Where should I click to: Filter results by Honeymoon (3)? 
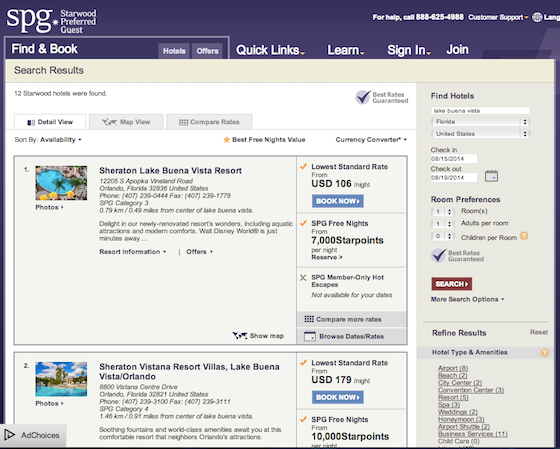coord(461,419)
